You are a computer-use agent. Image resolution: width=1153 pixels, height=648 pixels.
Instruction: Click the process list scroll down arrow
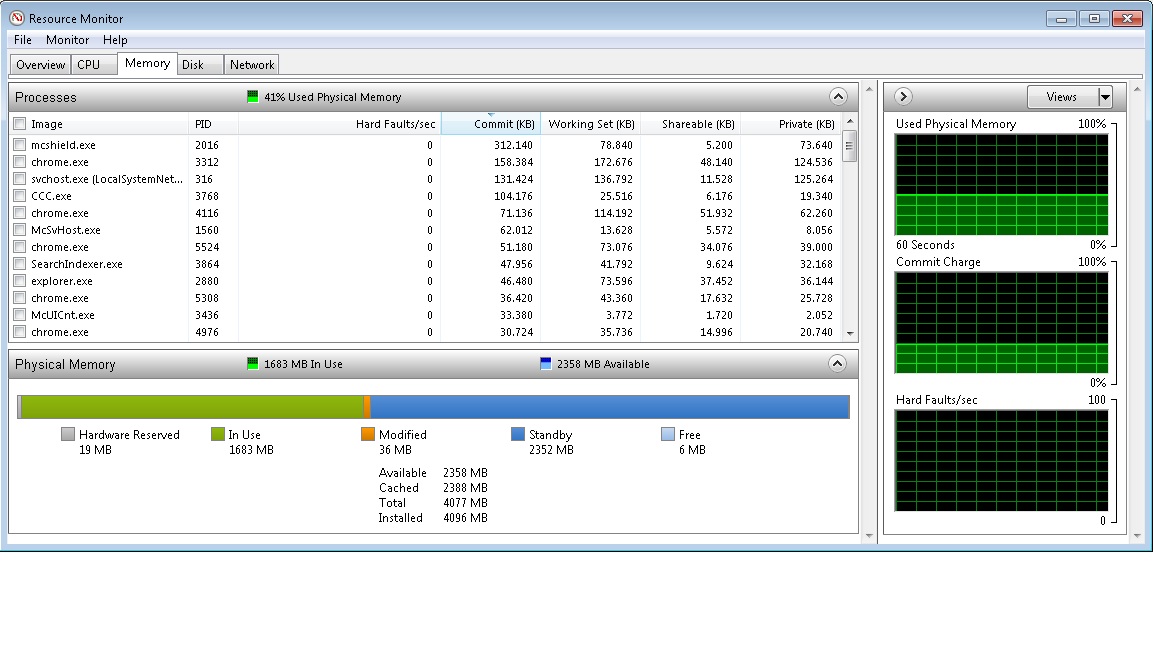(850, 333)
